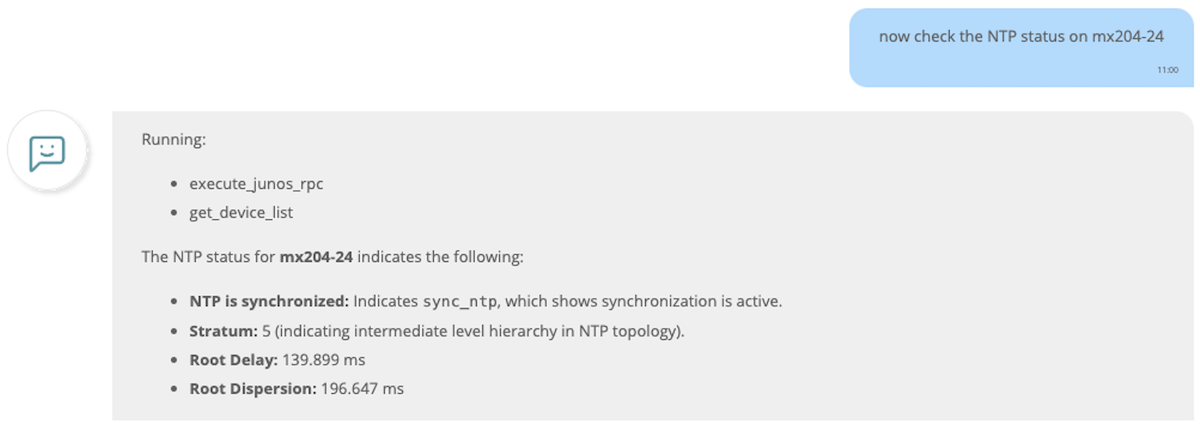Click the "Stratum:" bold label
Viewport: 1200px width, 426px height.
(x=223, y=331)
